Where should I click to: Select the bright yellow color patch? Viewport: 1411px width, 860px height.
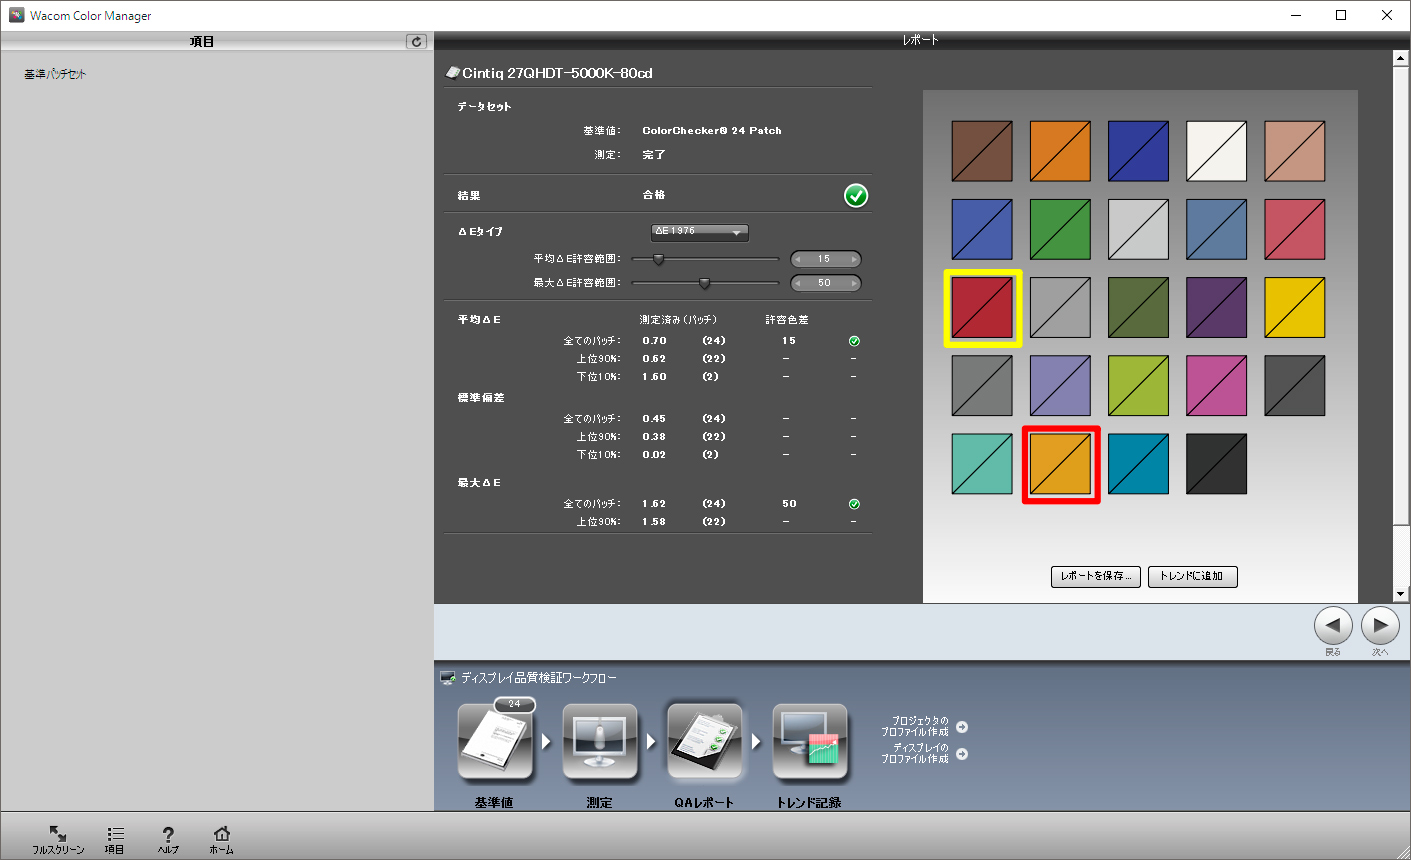point(1294,308)
